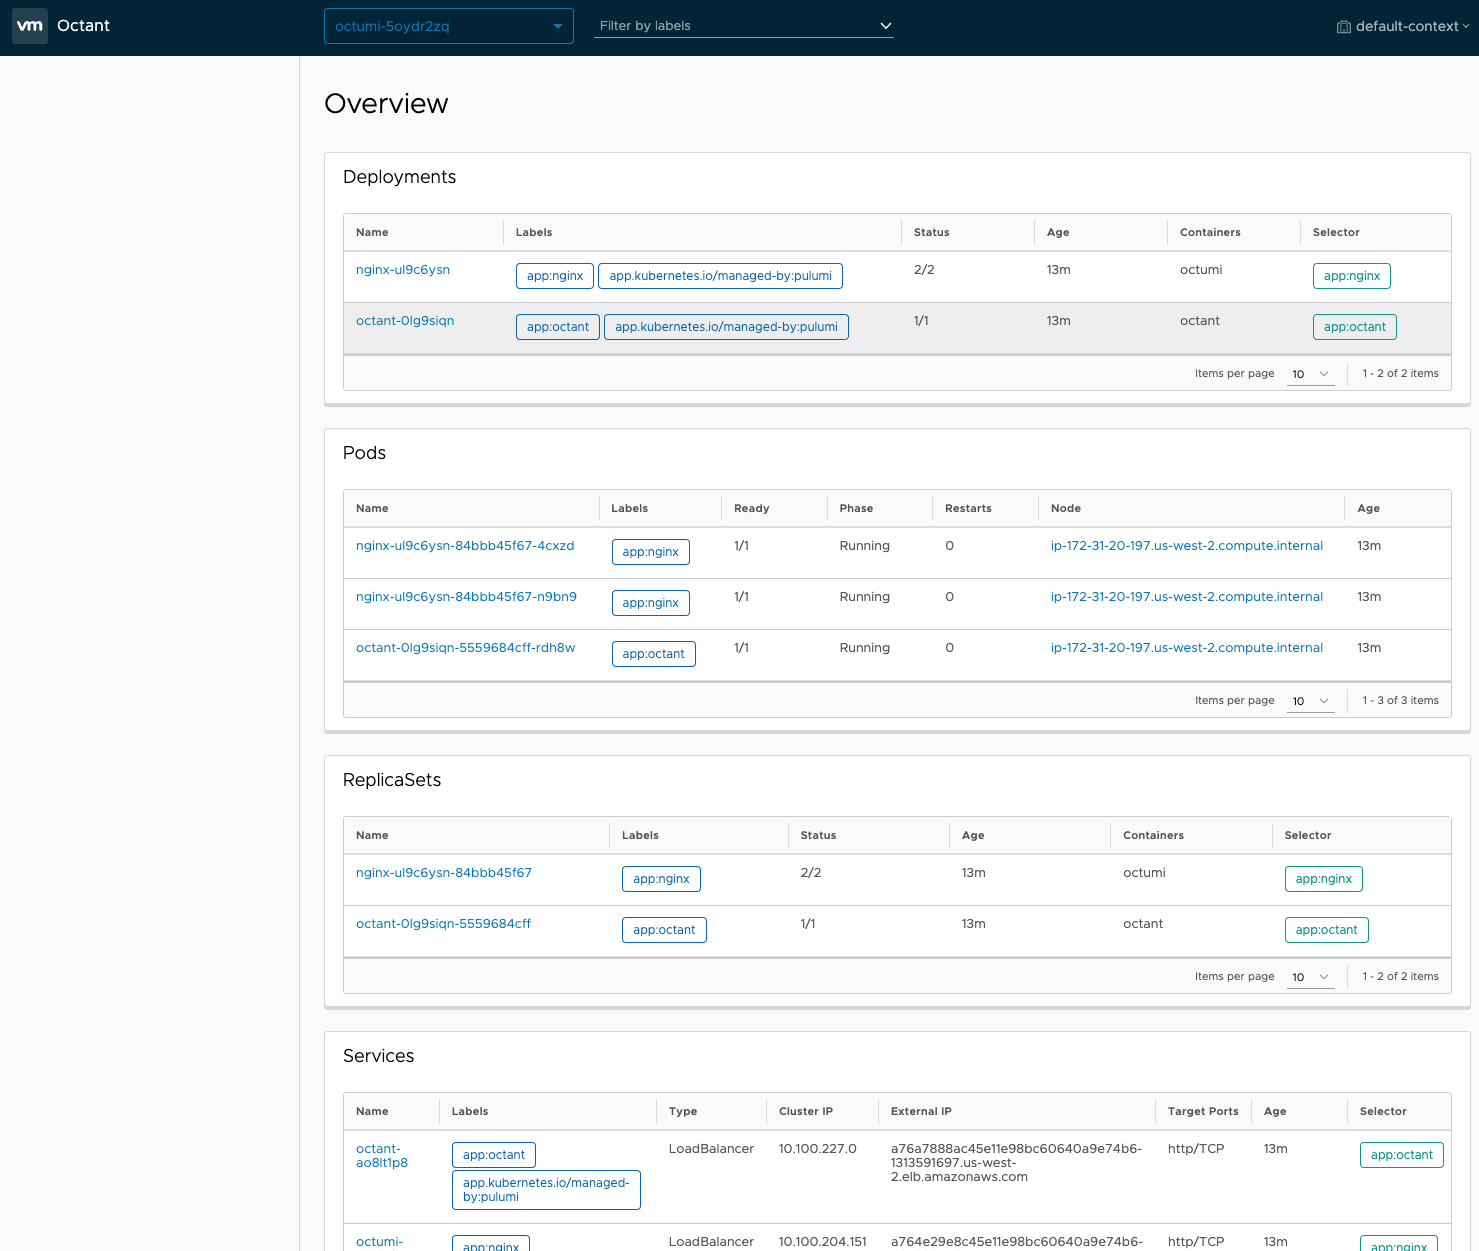Open the node link for the octant pod
Screen dimensions: 1479x1251
pos(1187,648)
